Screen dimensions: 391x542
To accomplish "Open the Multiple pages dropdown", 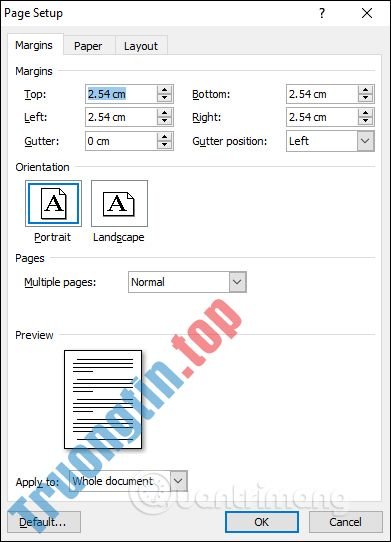I will click(187, 282).
